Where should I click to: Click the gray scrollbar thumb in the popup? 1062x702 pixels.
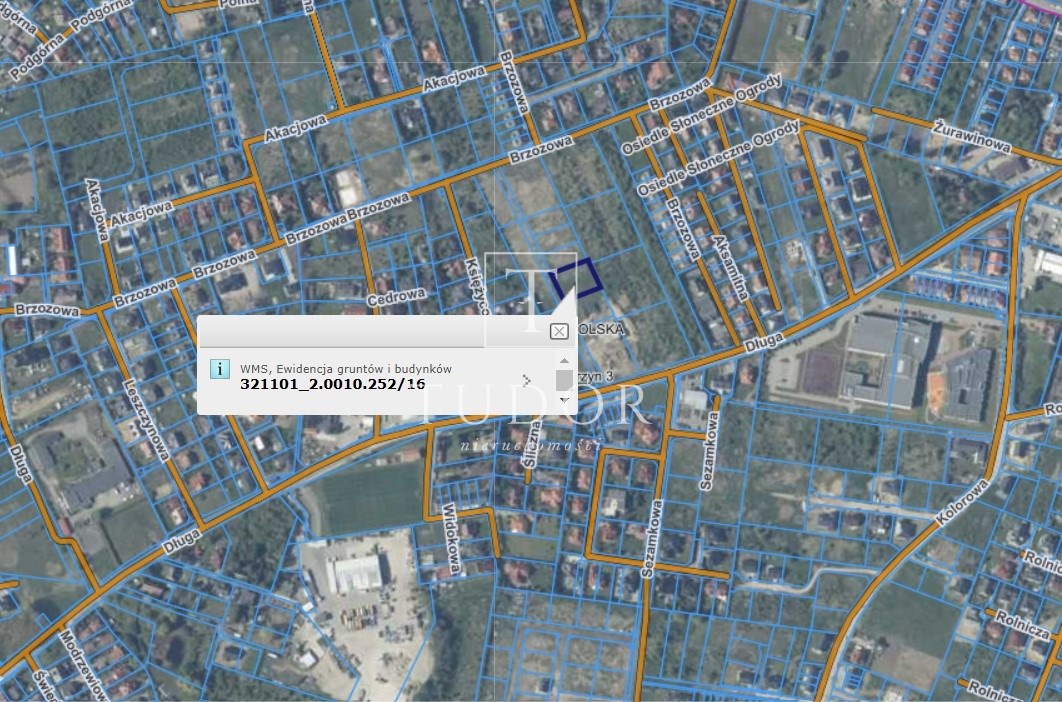(x=564, y=380)
